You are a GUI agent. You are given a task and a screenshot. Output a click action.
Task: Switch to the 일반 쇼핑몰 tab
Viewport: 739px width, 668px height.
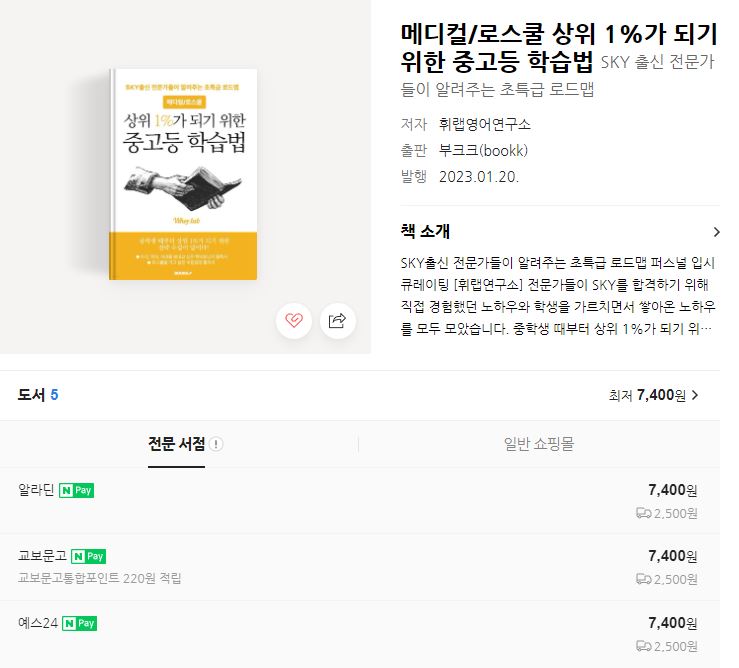[x=538, y=444]
